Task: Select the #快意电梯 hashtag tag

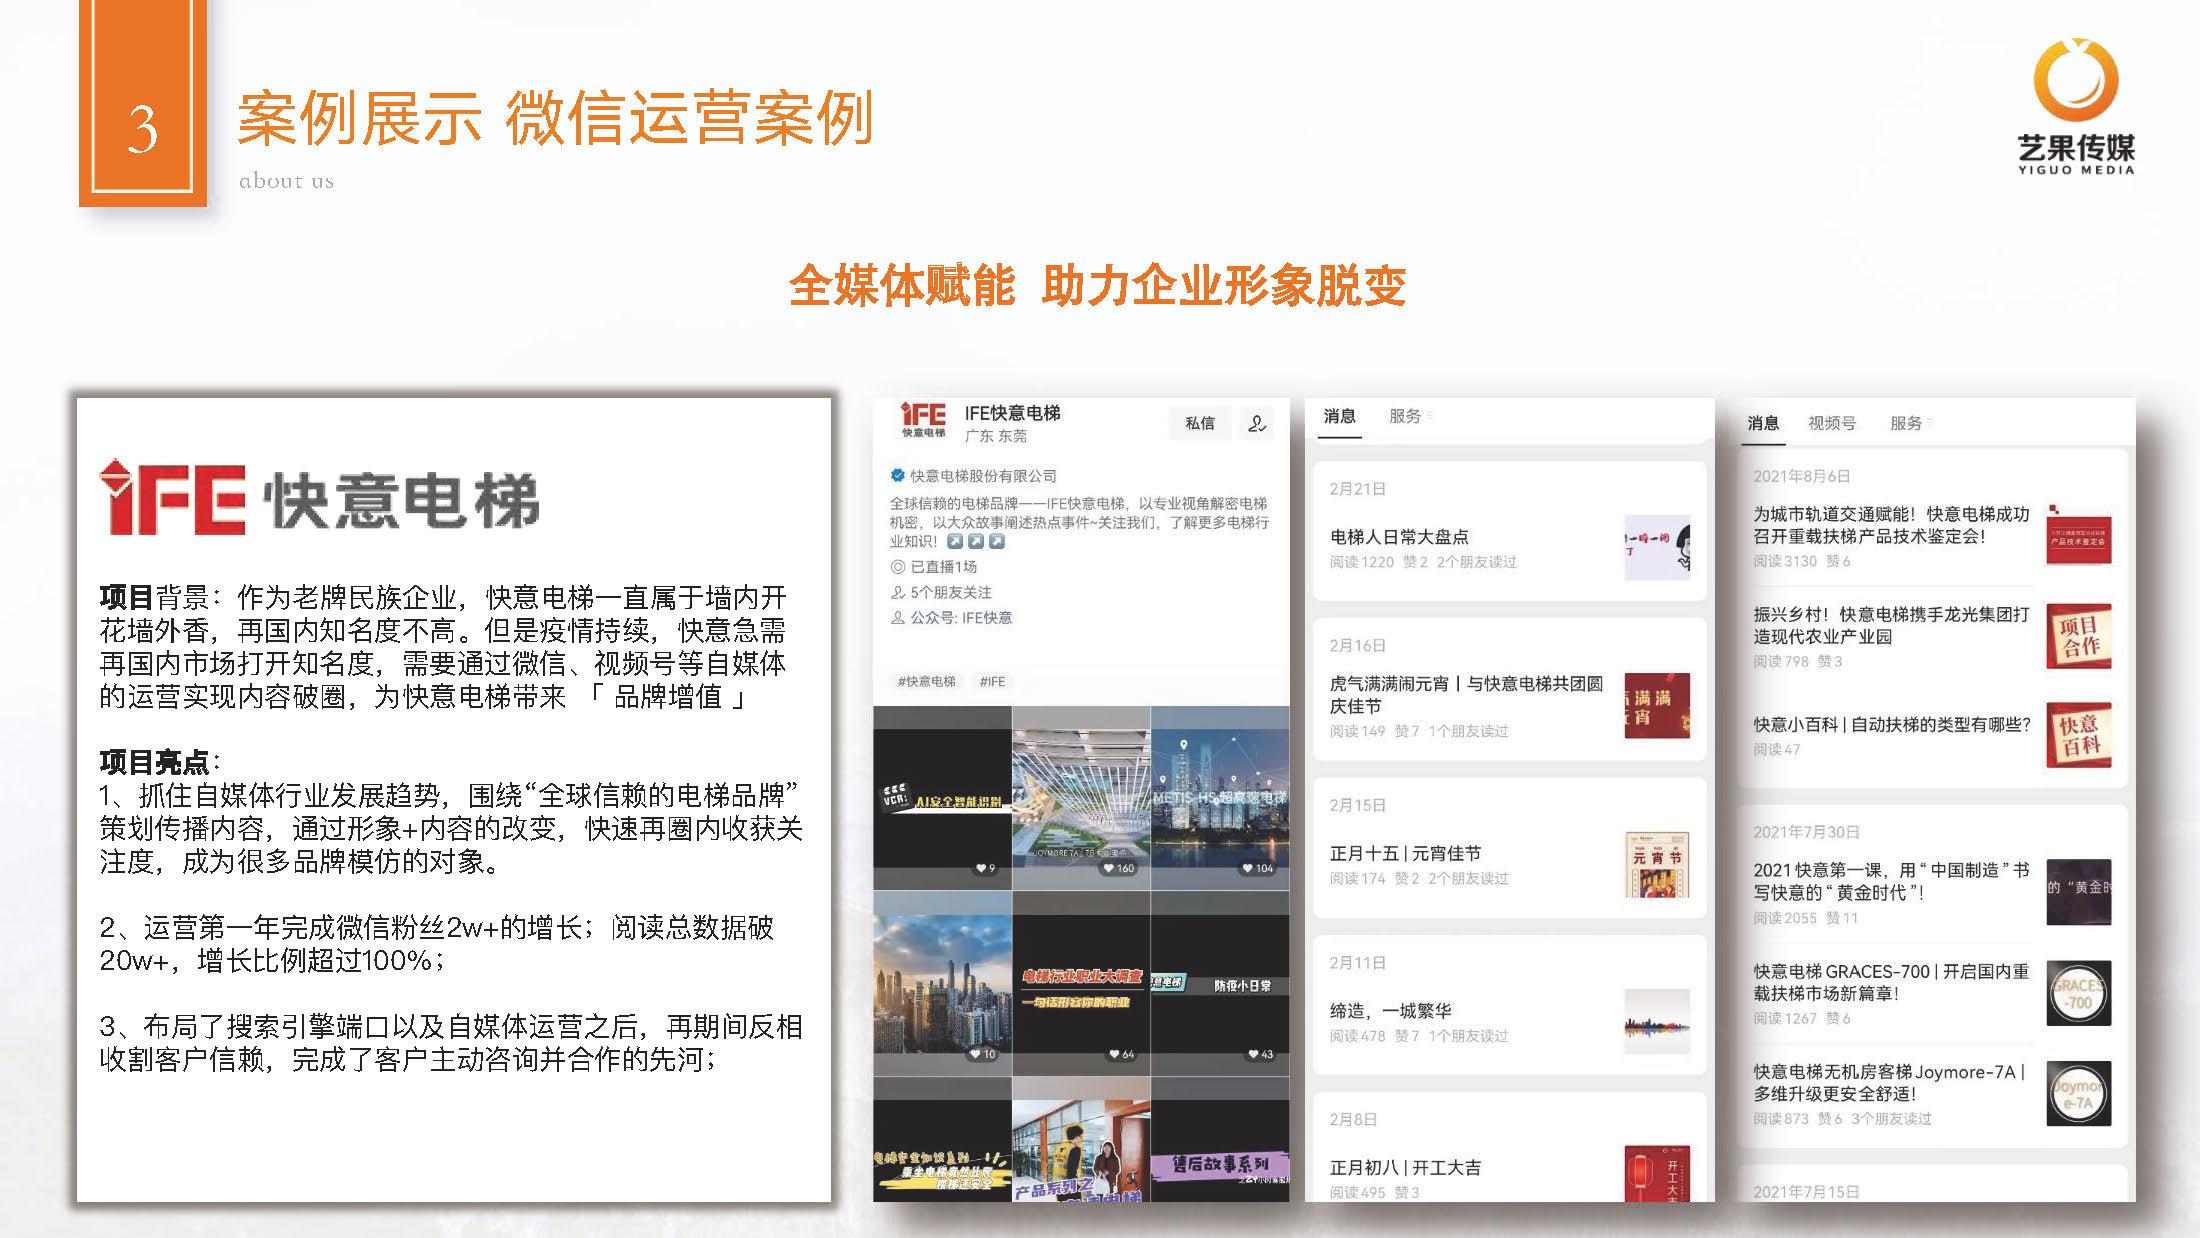Action: pos(926,681)
